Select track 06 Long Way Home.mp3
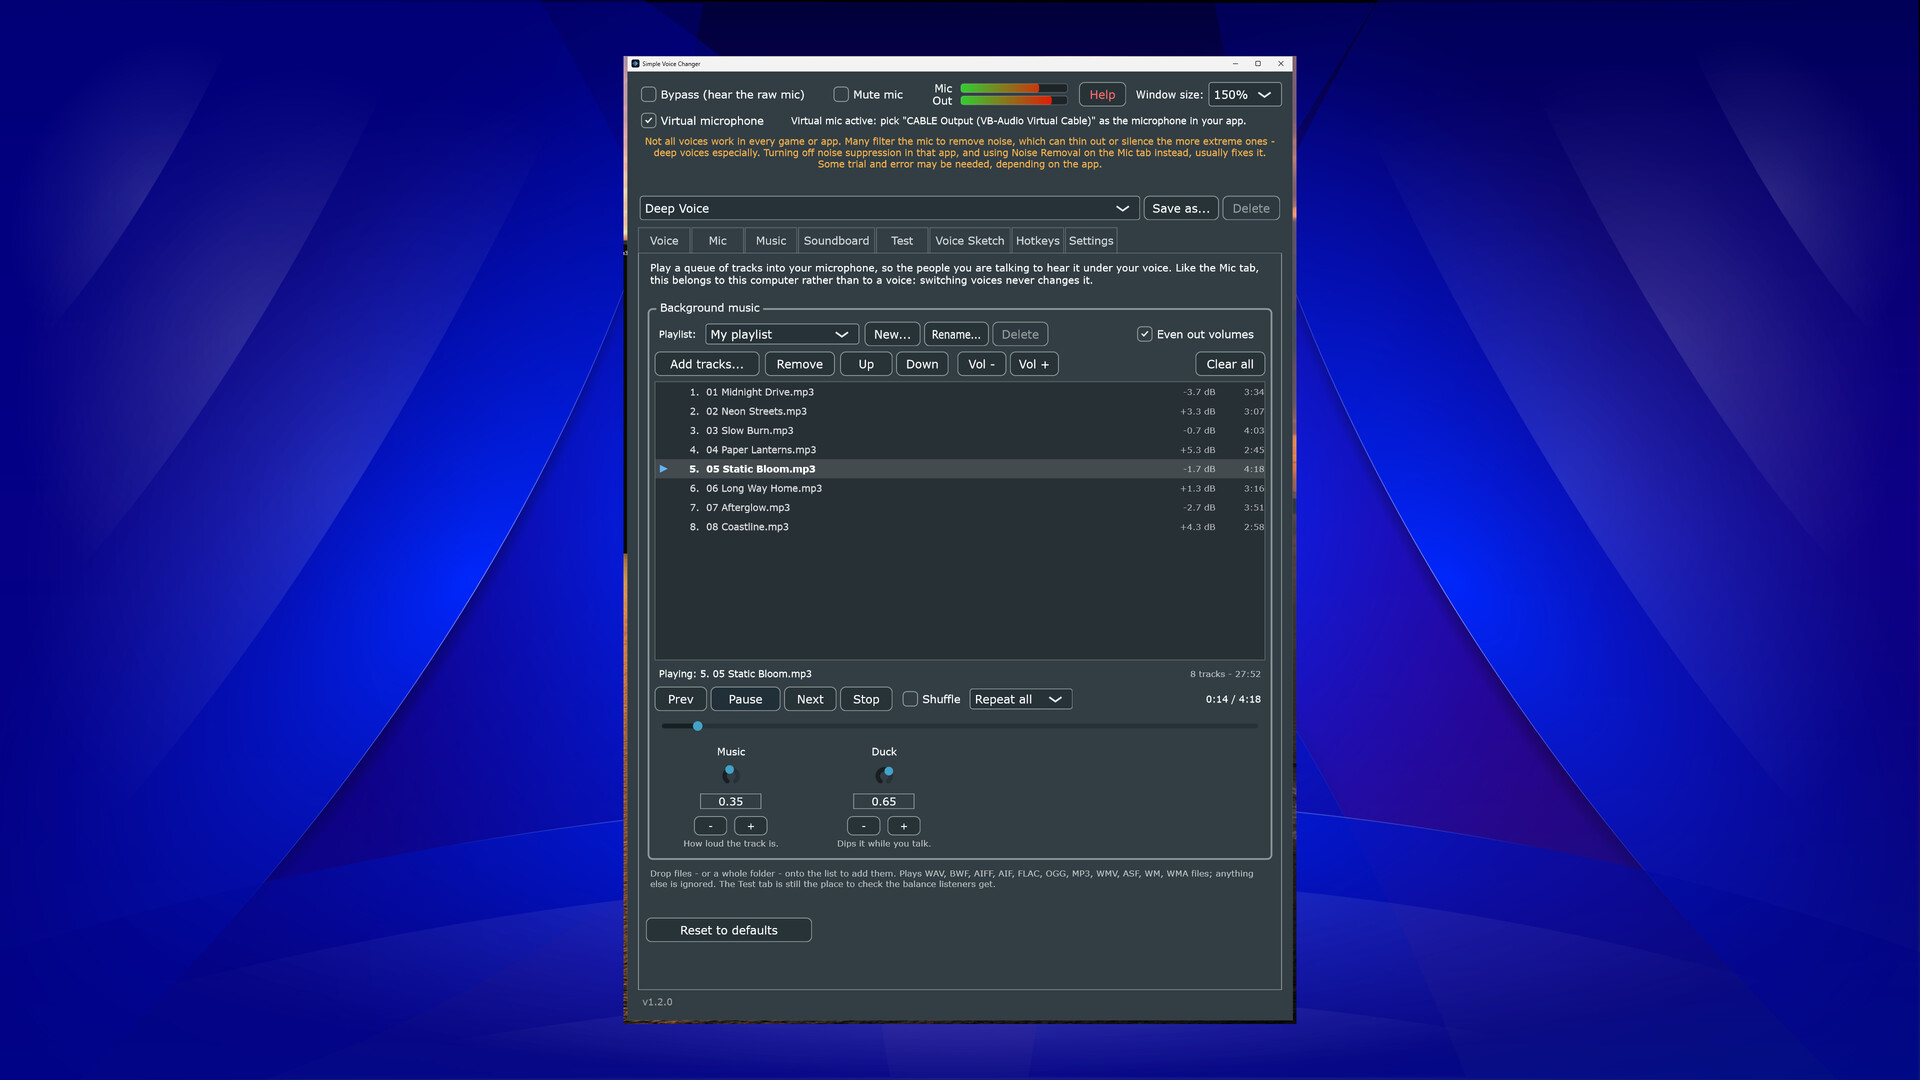This screenshot has width=1920, height=1080. click(x=960, y=488)
